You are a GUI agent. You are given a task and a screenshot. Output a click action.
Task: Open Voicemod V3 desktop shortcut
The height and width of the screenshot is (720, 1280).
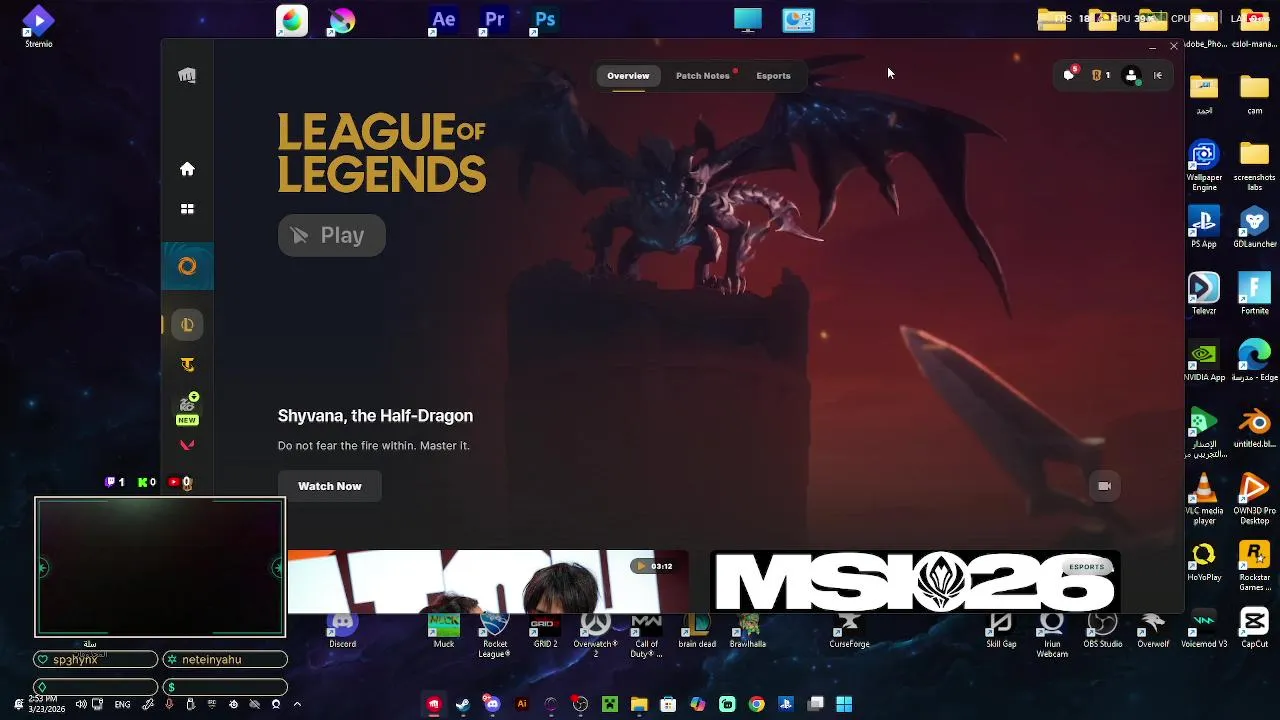click(x=1204, y=628)
